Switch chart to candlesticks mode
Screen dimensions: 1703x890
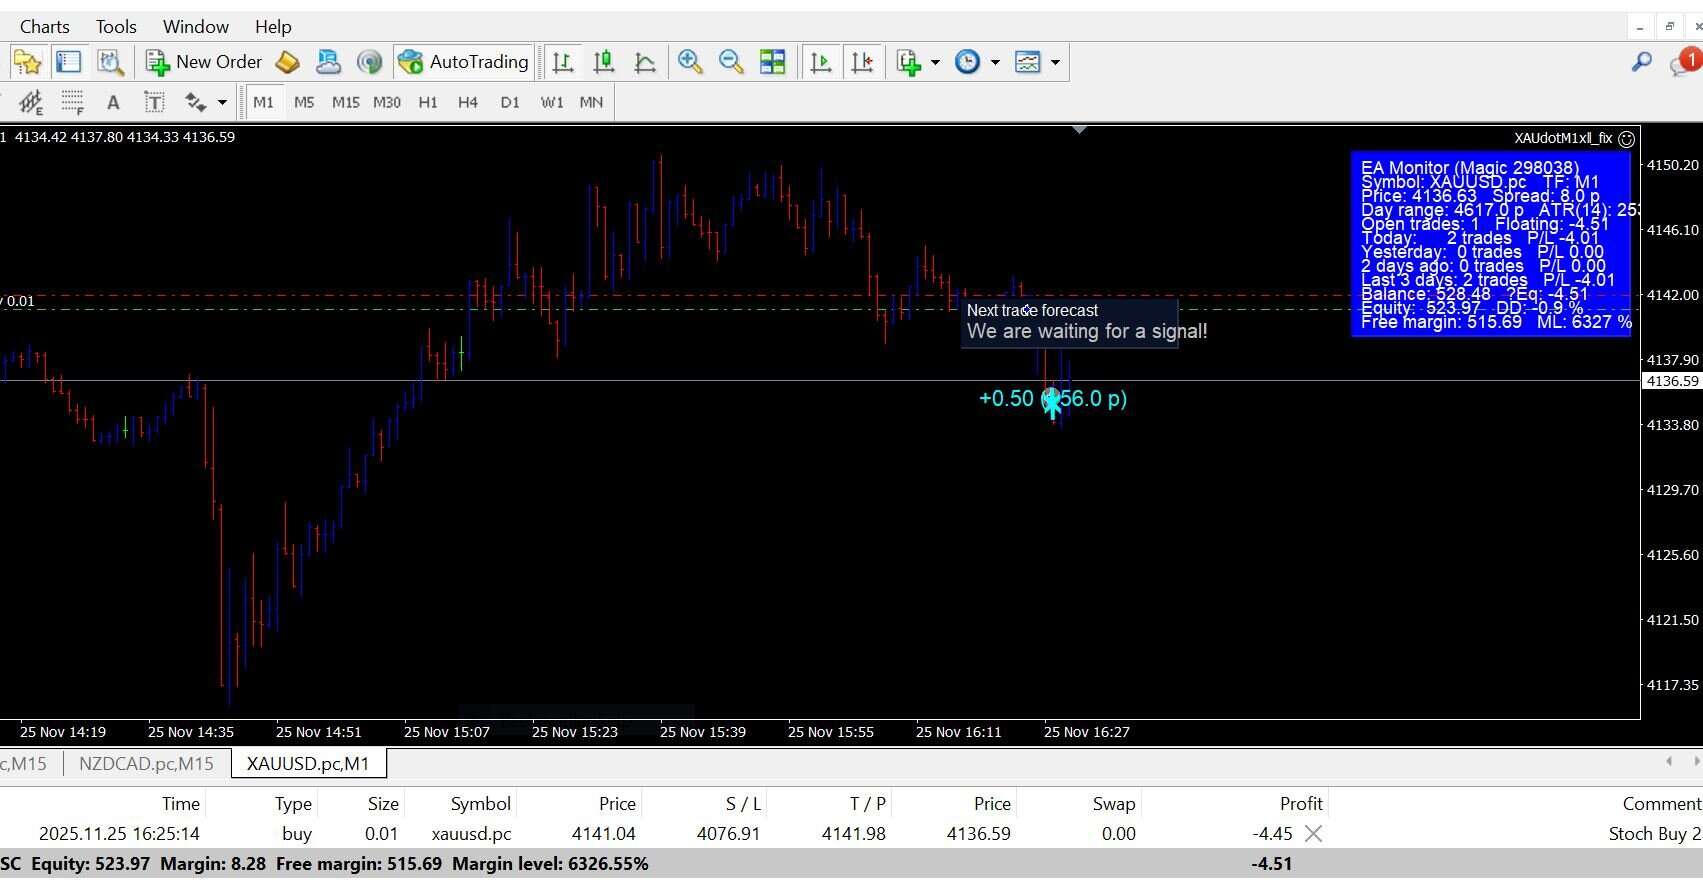tap(603, 62)
